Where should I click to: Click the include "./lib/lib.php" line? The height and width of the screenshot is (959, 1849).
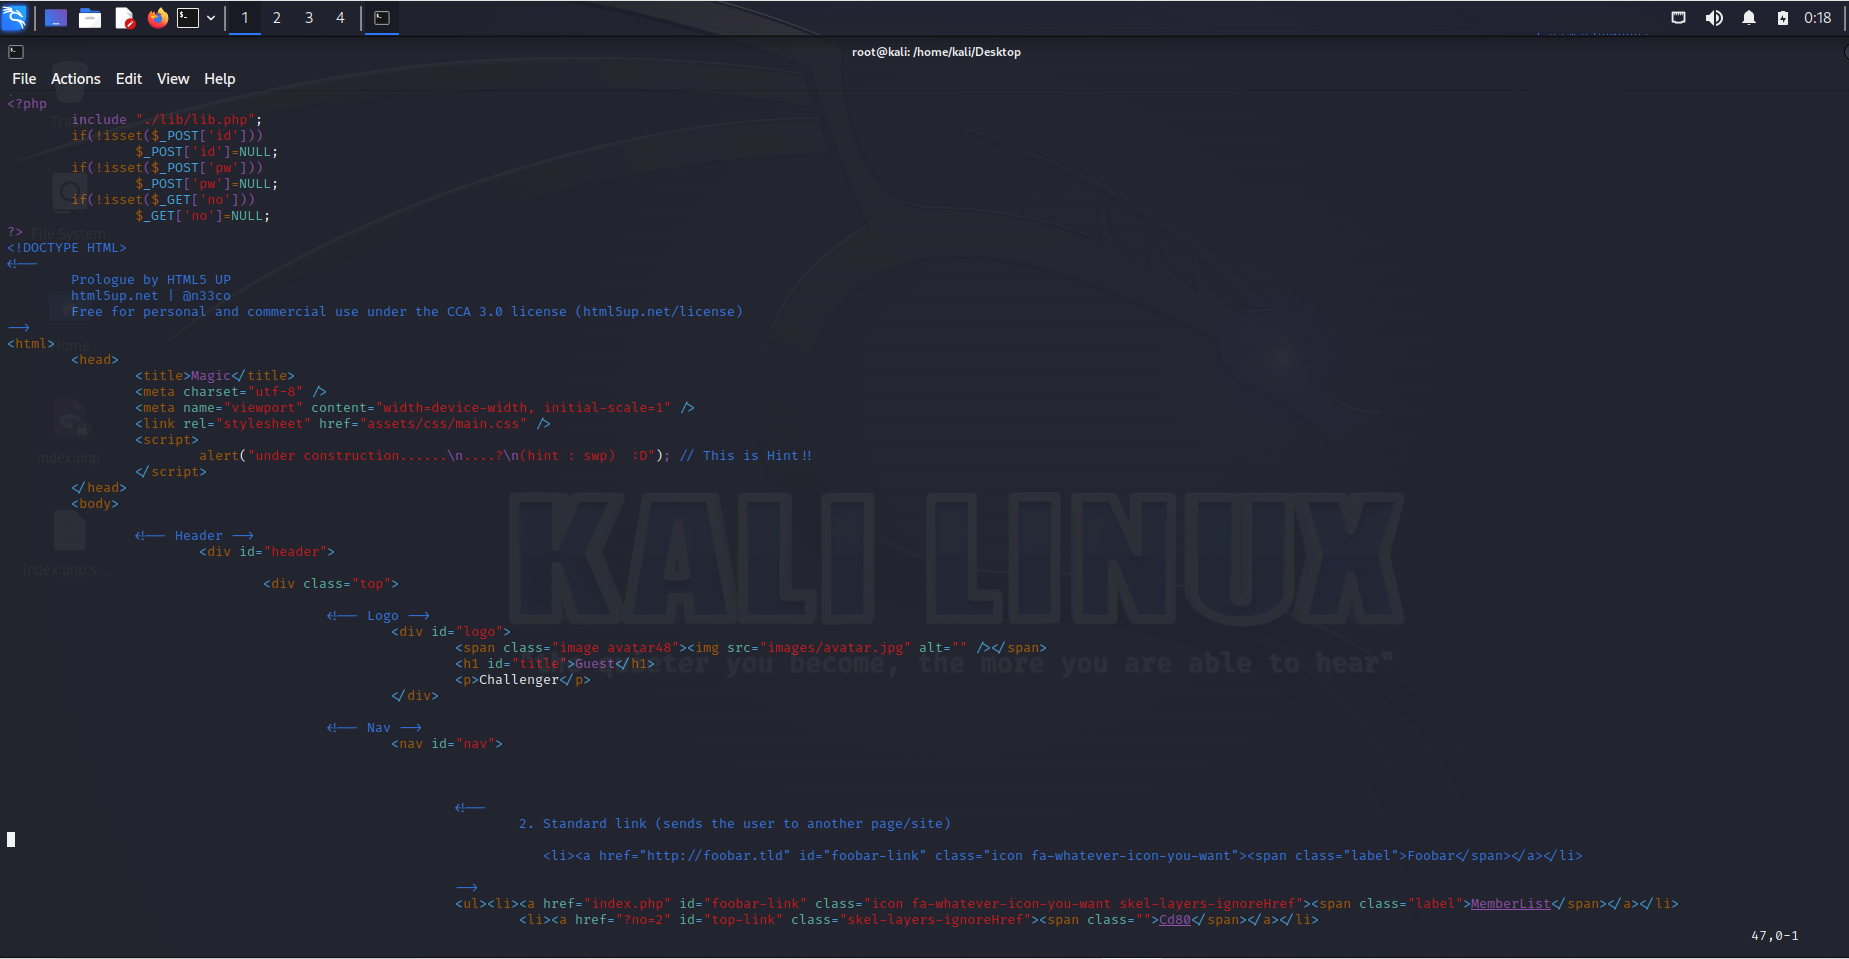click(x=167, y=120)
